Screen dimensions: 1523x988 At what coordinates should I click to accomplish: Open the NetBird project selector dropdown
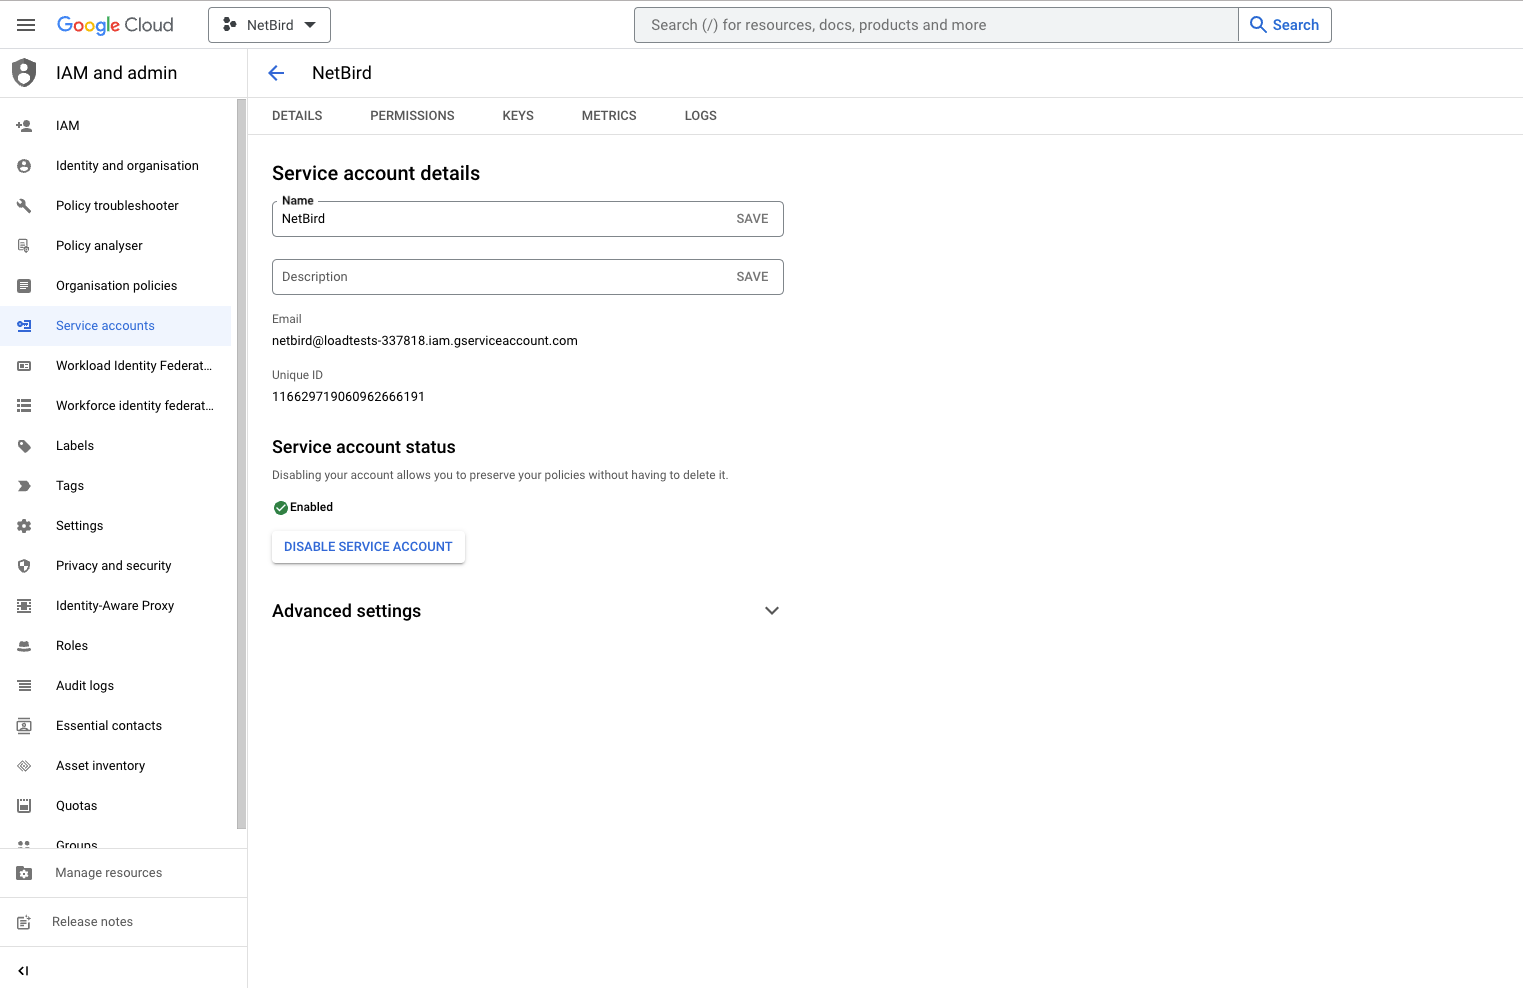coord(269,25)
